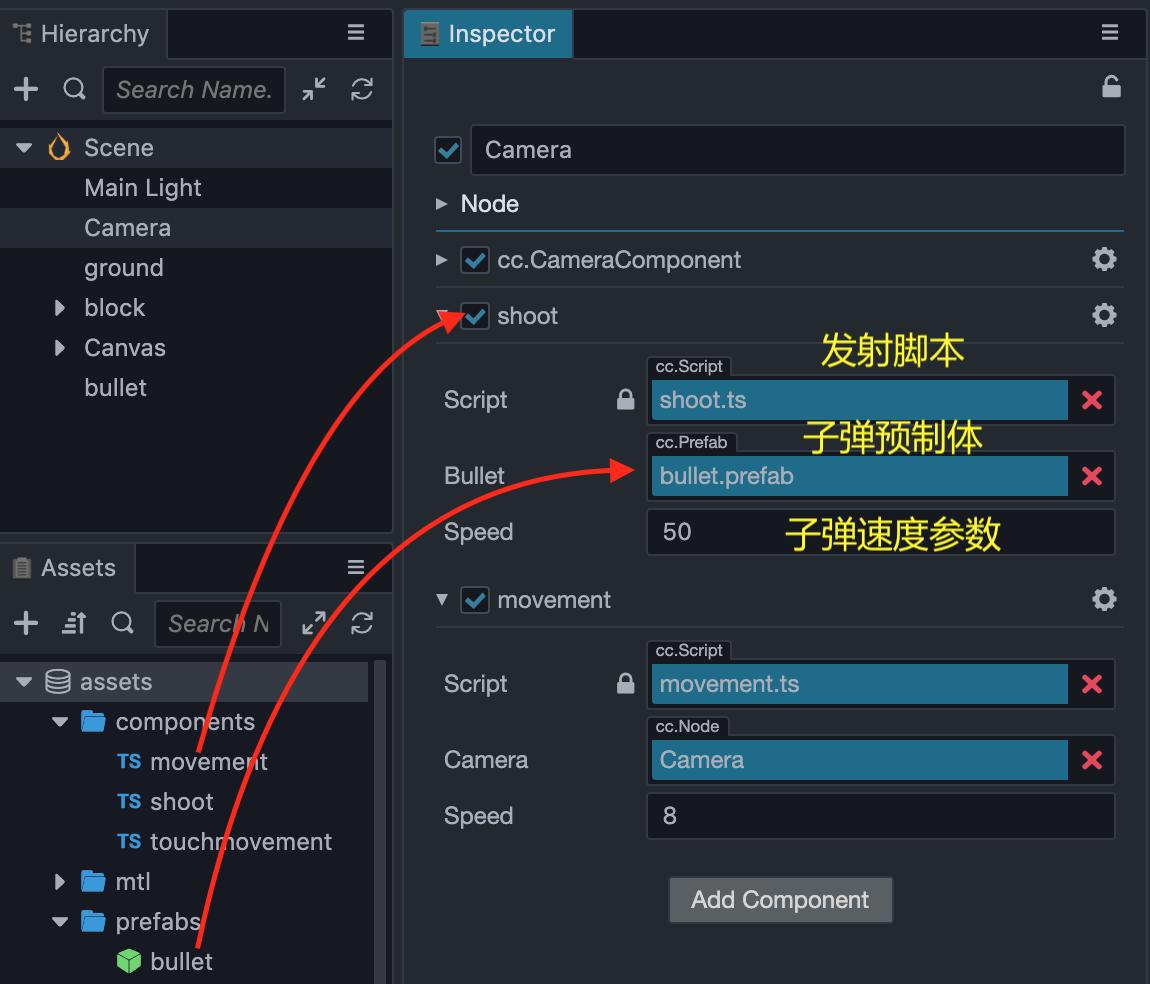
Task: Open the Inspector hamburger menu
Action: [1110, 32]
